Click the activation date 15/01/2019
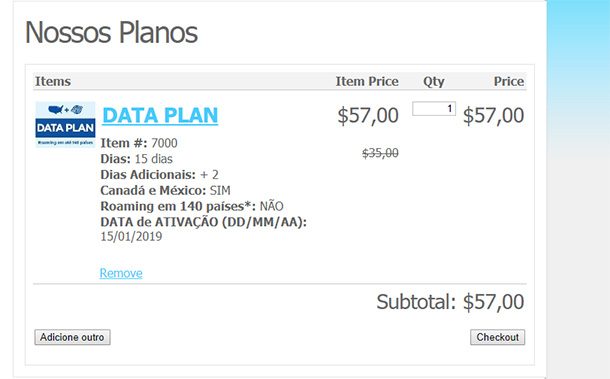The image size is (610, 379). pyautogui.click(x=131, y=237)
